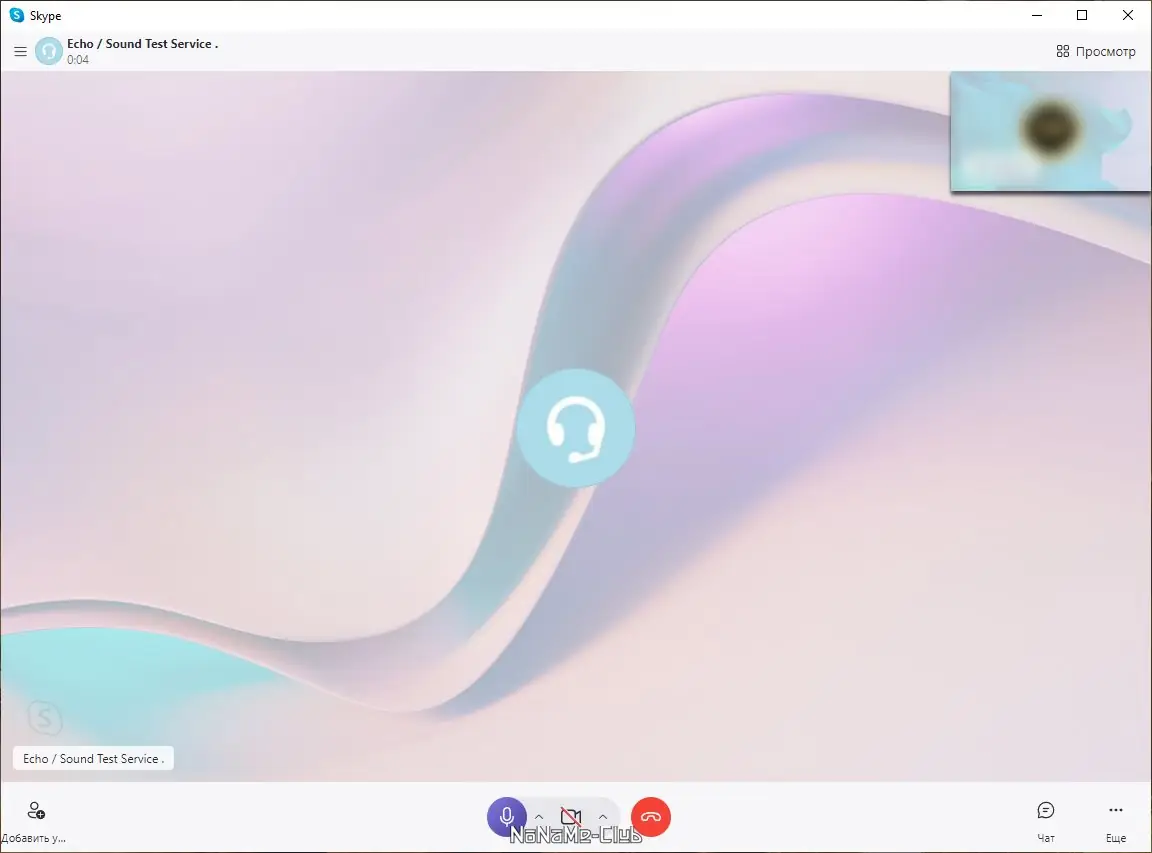Minimize the Skype window
Screen dimensions: 1152x853
tap(1037, 15)
